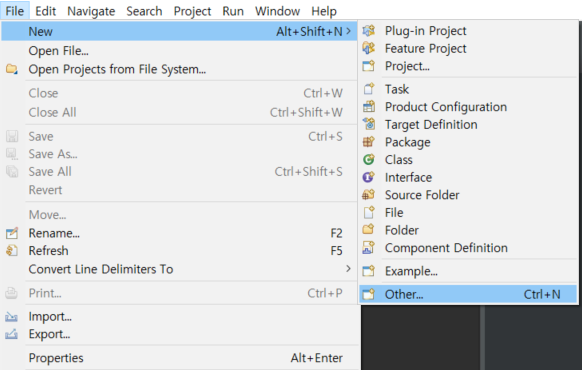582x370 pixels.
Task: Click the Import icon
Action: coord(12,317)
